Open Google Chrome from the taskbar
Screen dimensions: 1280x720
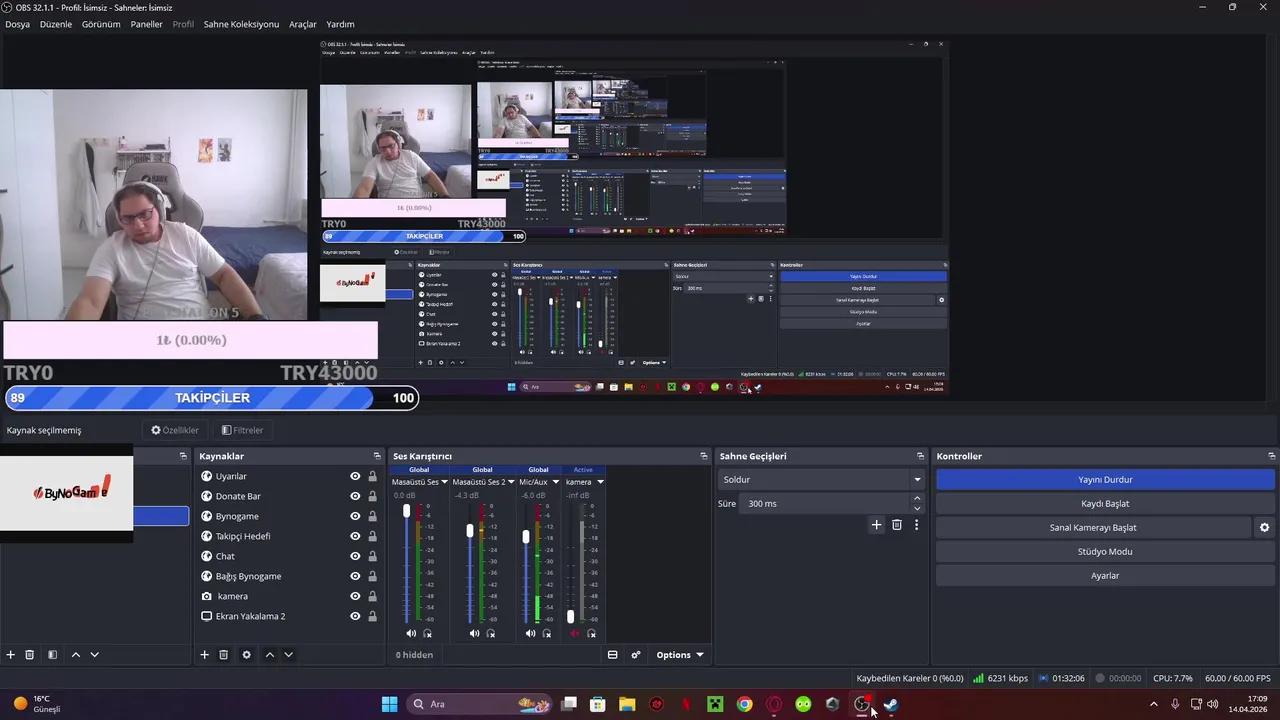[745, 704]
